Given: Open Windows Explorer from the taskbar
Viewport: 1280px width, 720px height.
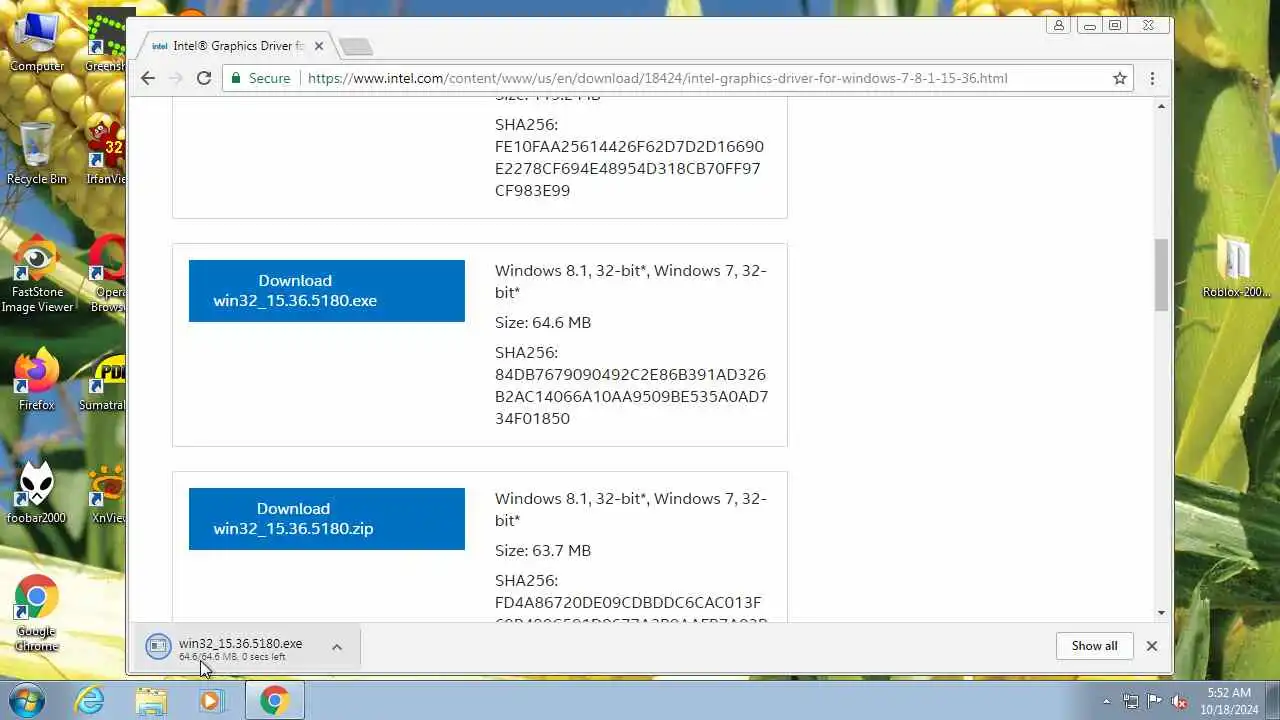Looking at the screenshot, I should [151, 700].
